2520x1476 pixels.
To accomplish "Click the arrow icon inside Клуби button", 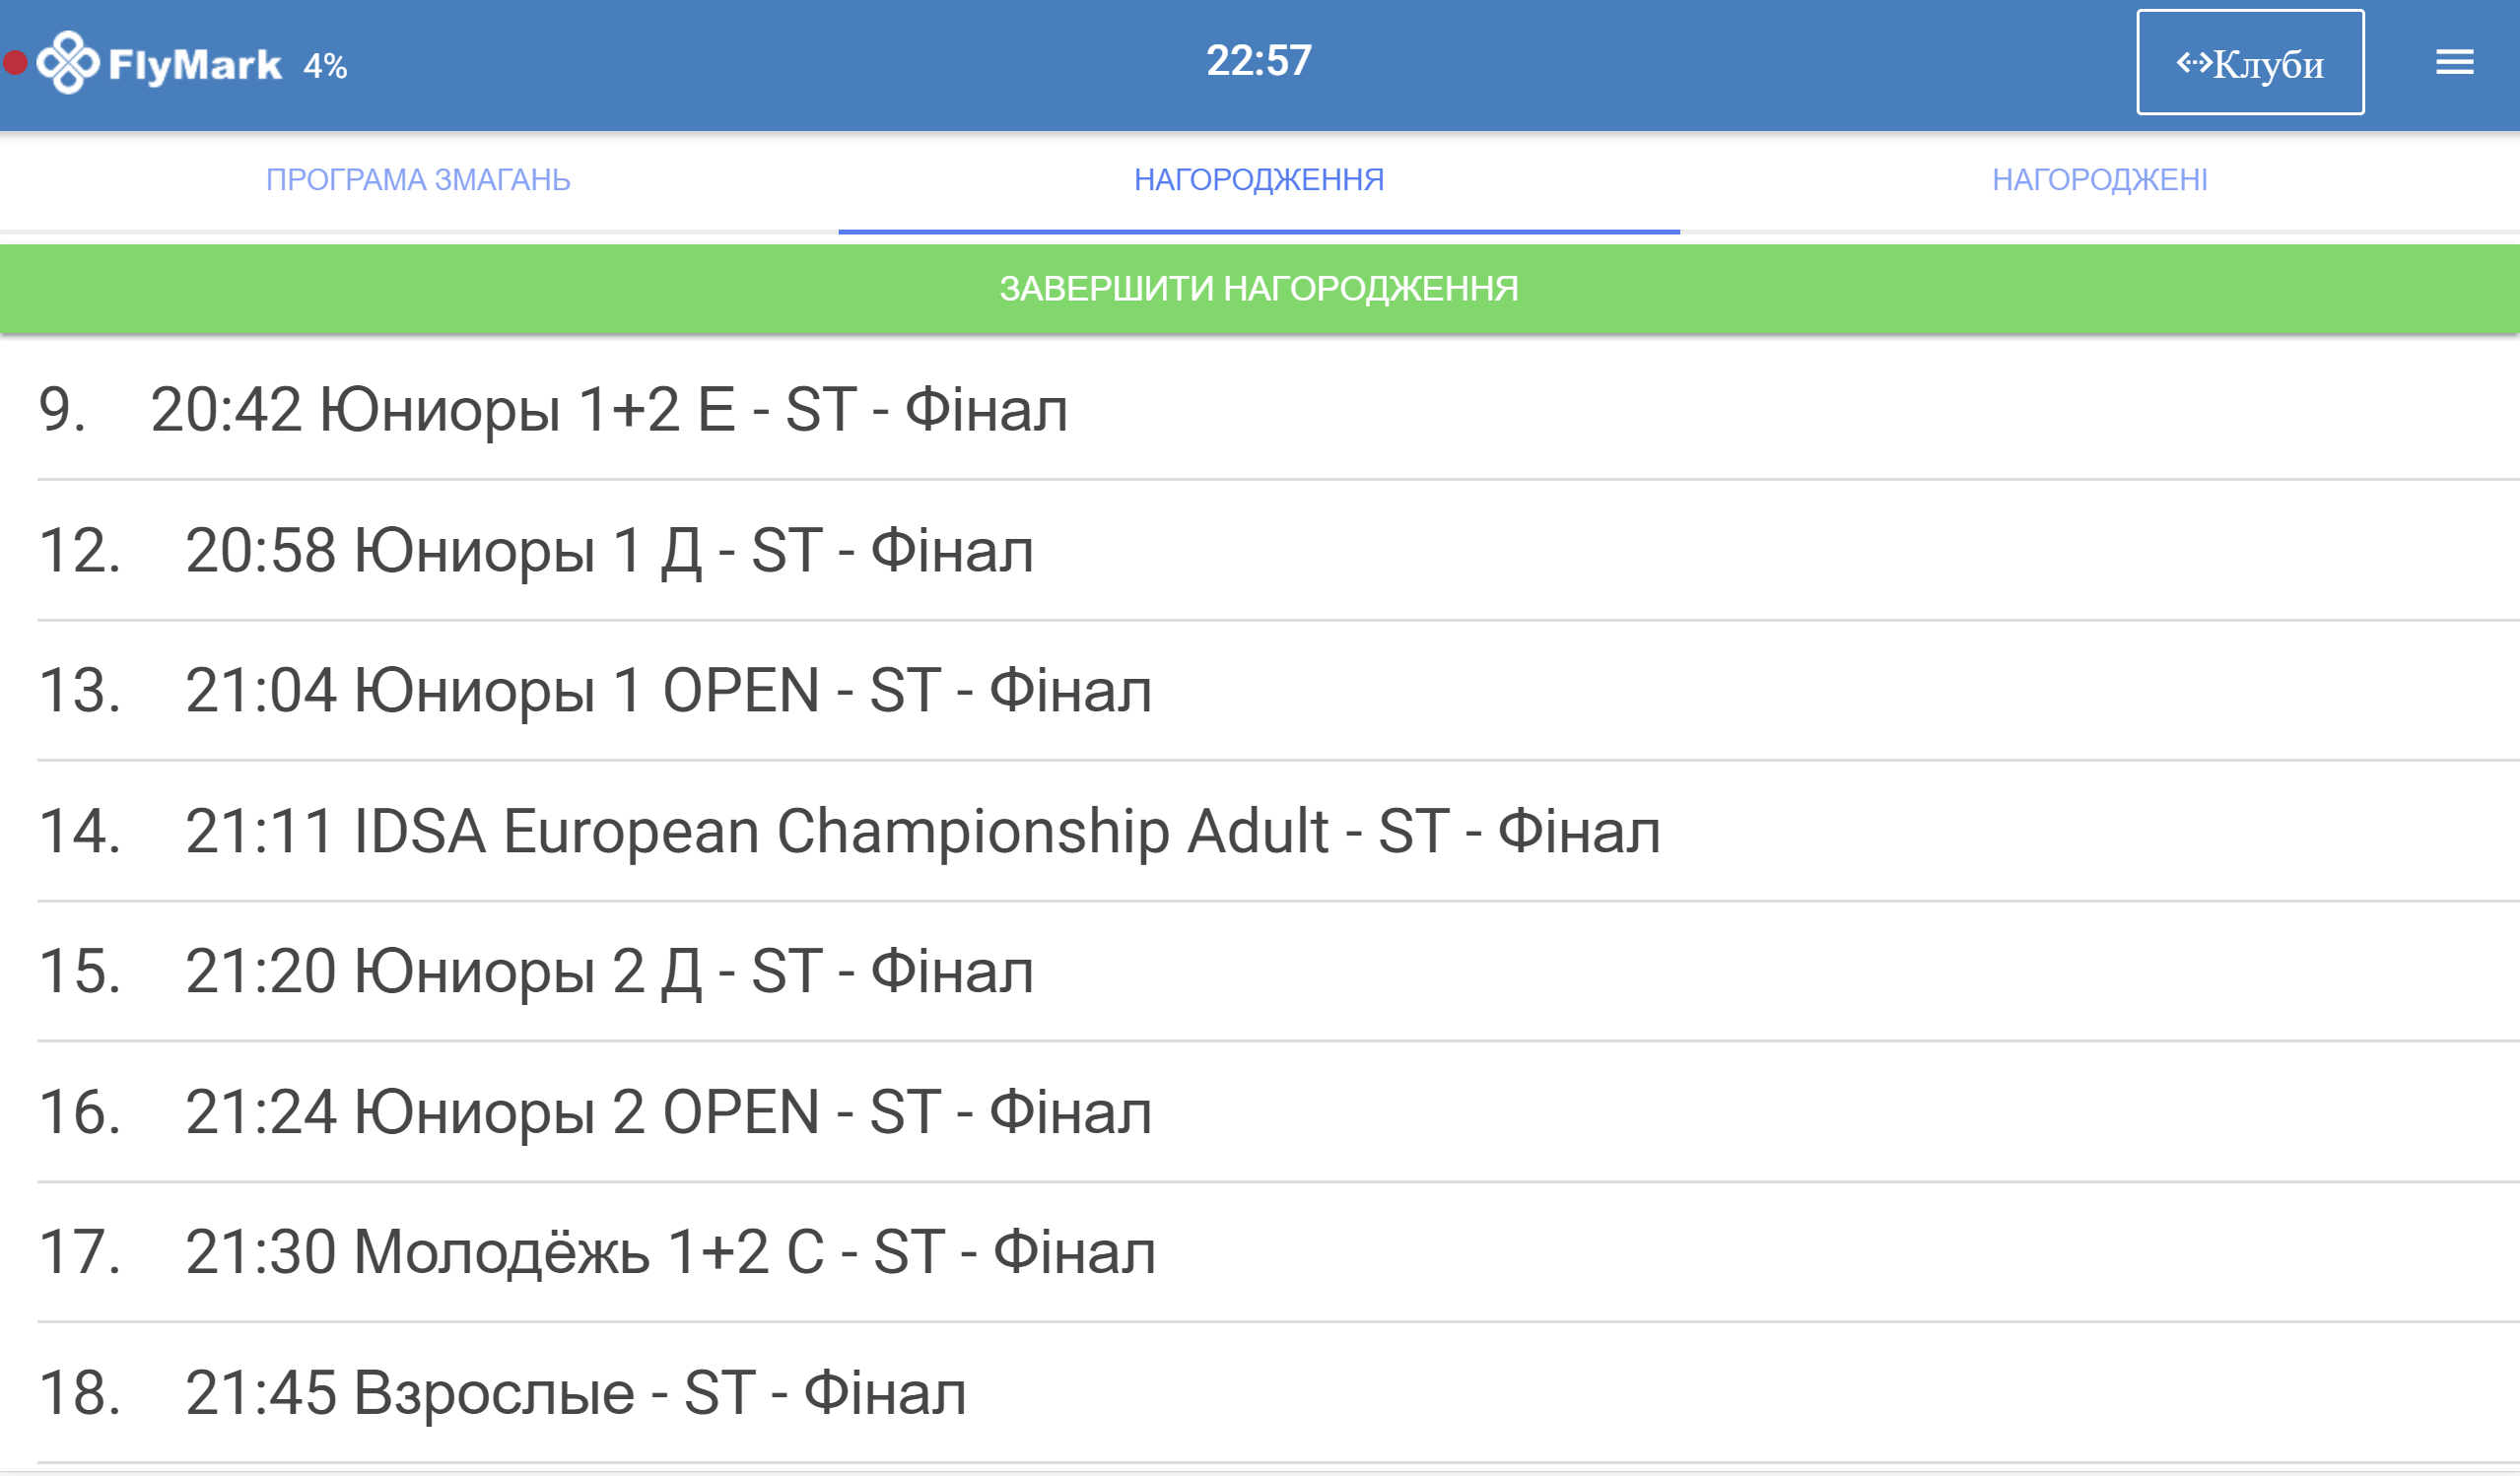I will (x=2194, y=63).
